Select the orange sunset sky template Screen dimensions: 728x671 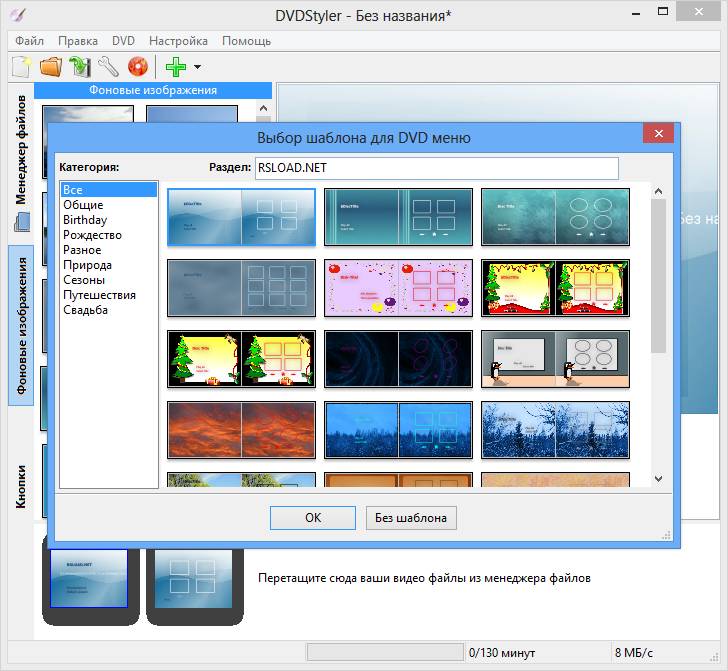tap(241, 430)
